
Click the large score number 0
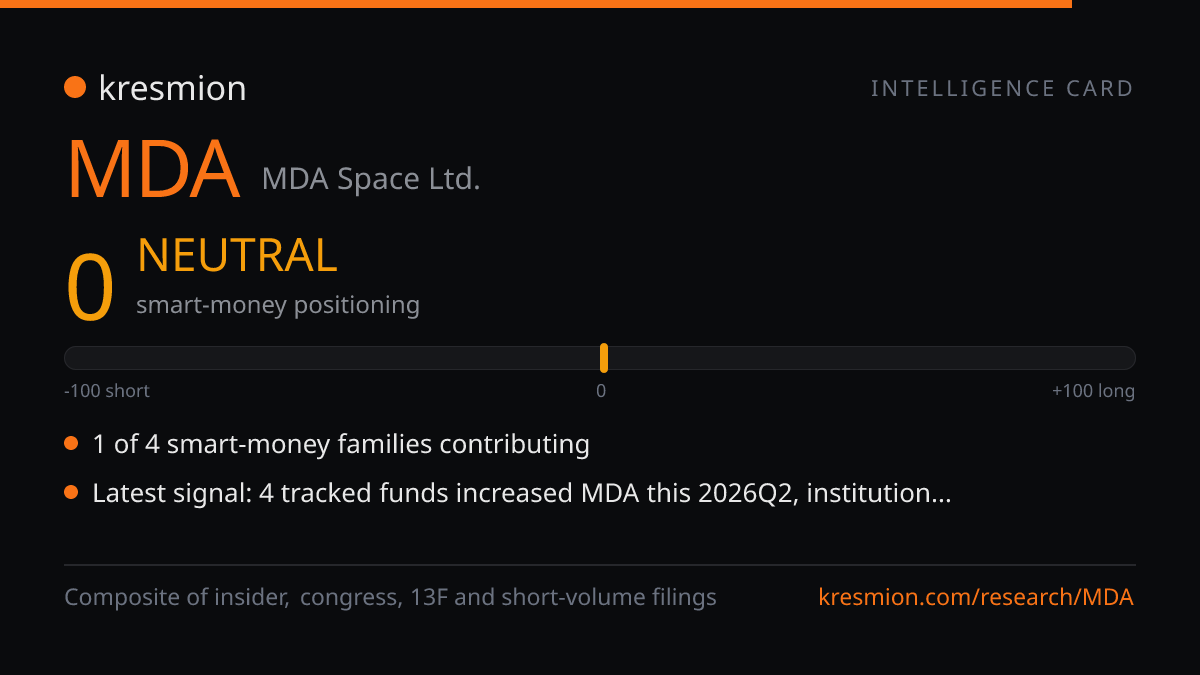pos(90,288)
